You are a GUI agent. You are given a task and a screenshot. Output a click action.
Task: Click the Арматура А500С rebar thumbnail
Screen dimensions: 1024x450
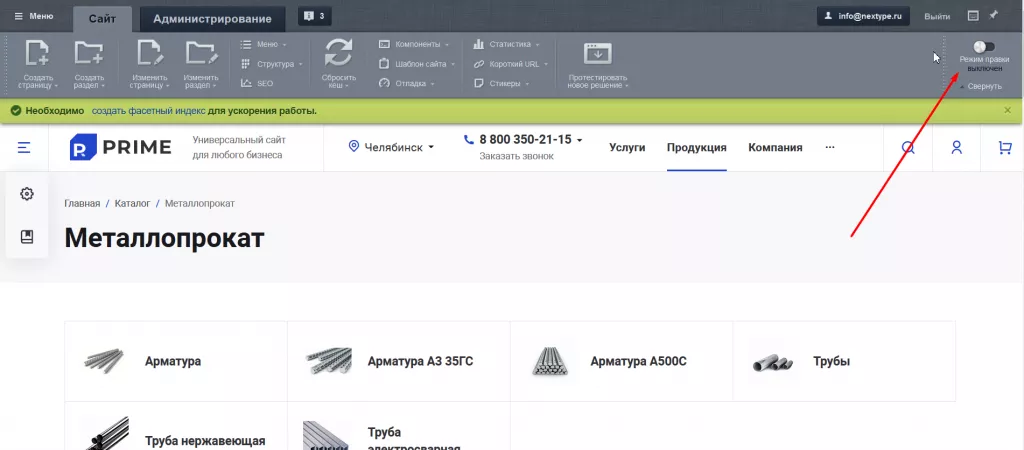[551, 361]
